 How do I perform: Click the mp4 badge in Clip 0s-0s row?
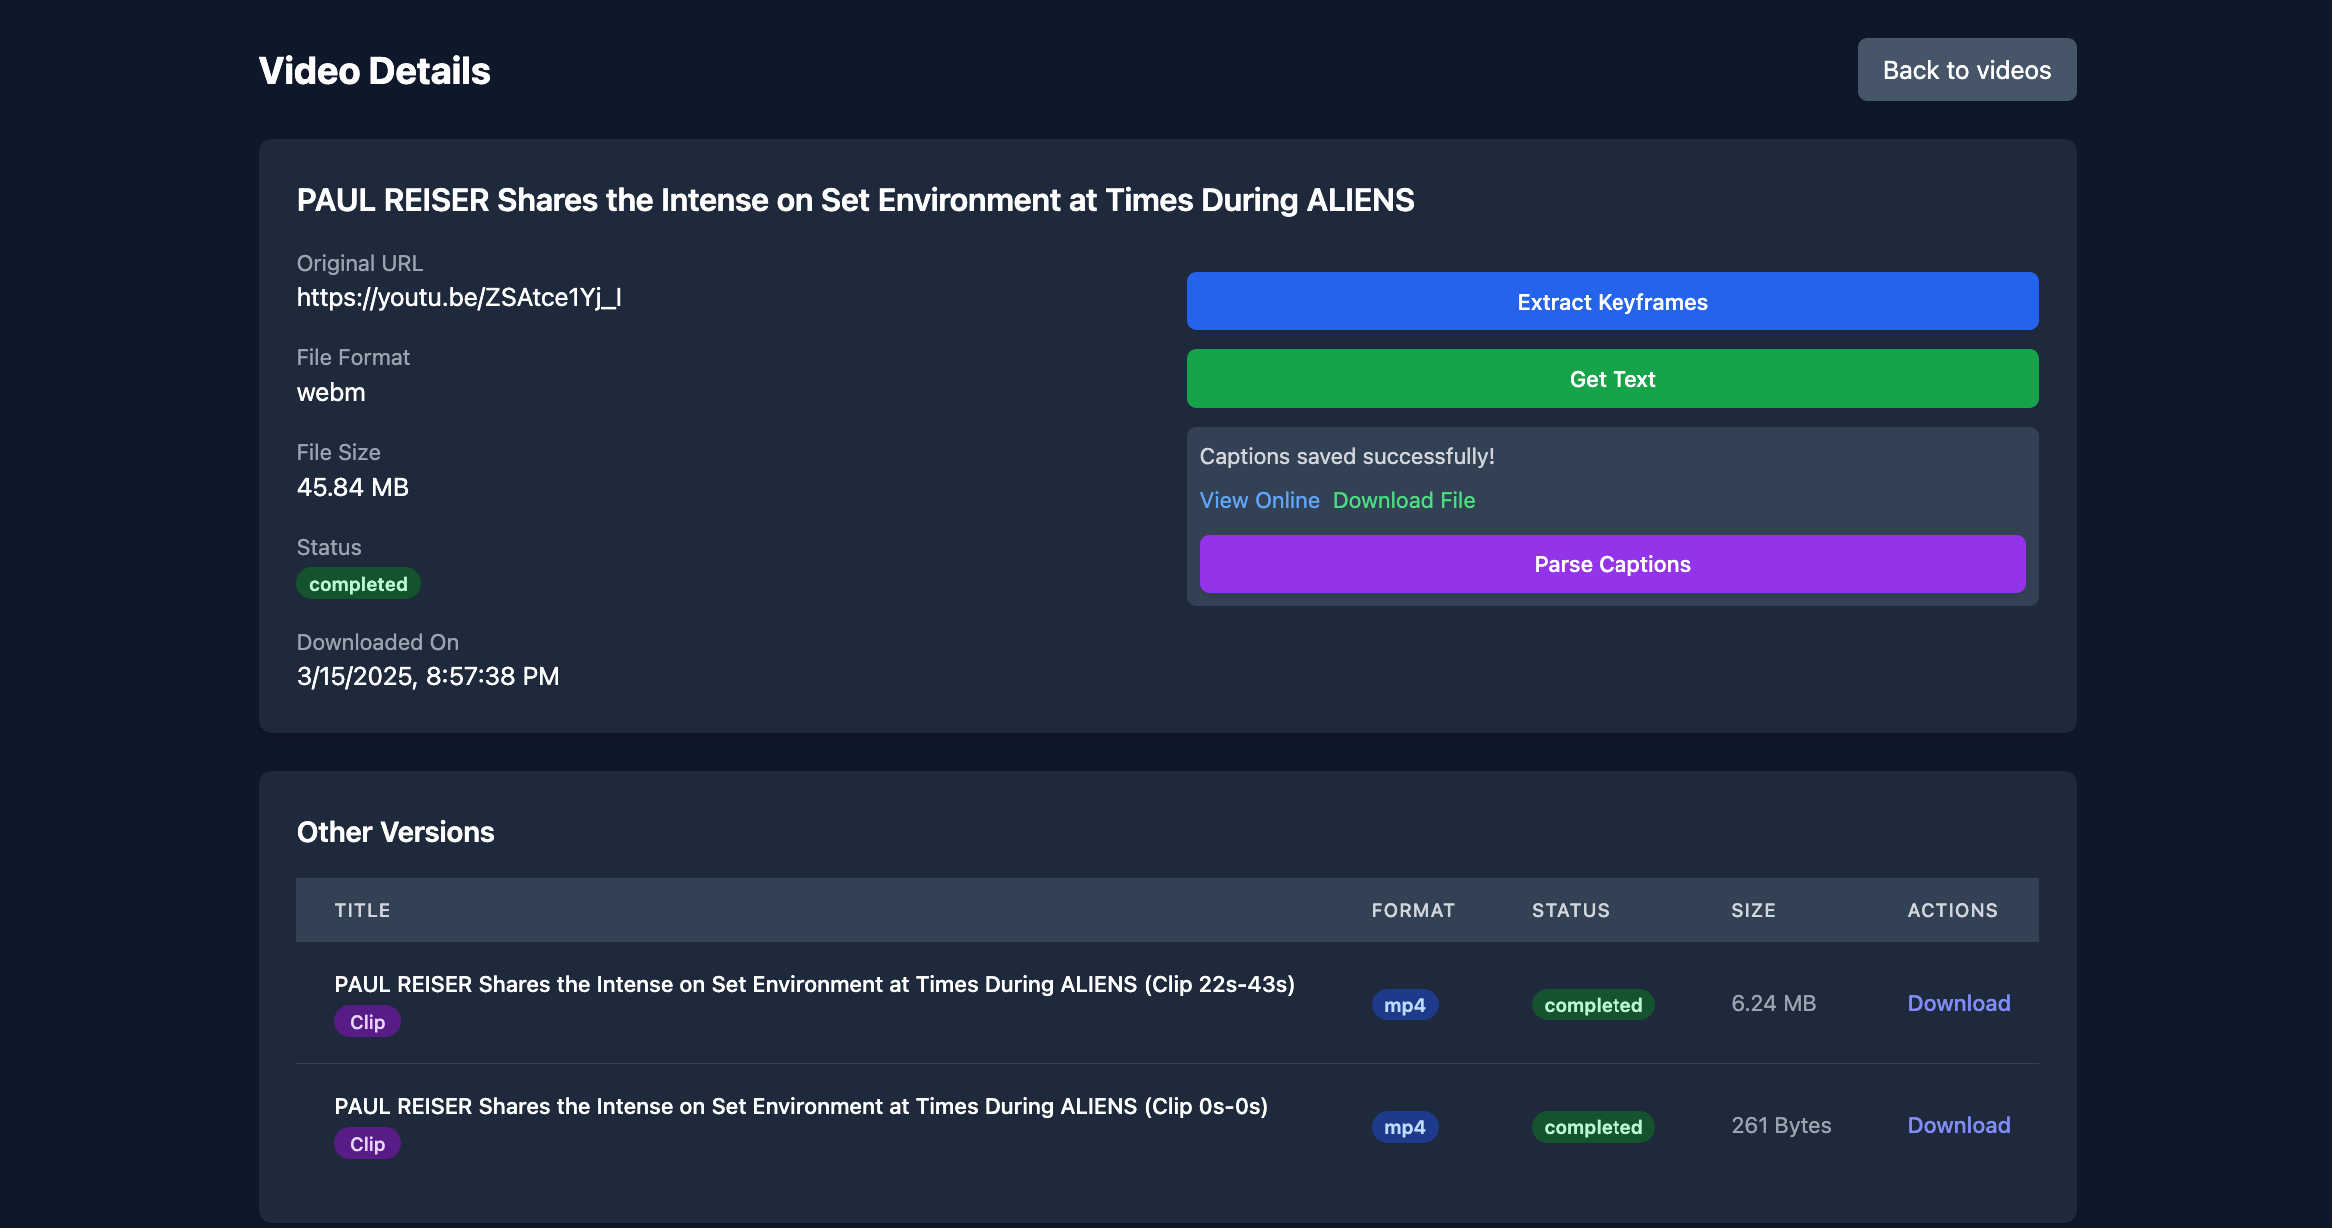point(1404,1127)
